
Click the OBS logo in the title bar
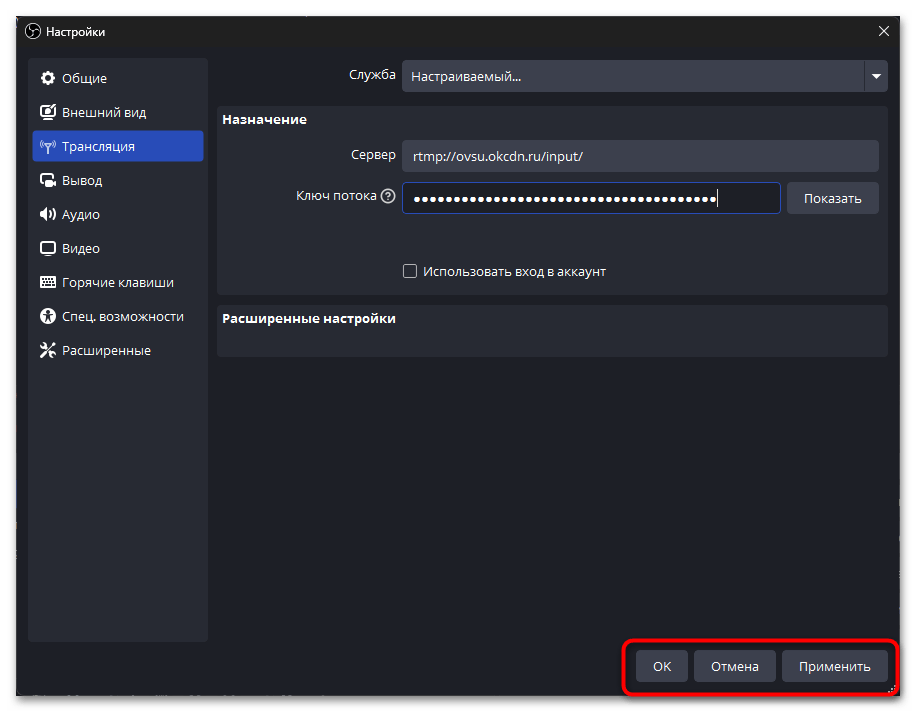pos(33,32)
